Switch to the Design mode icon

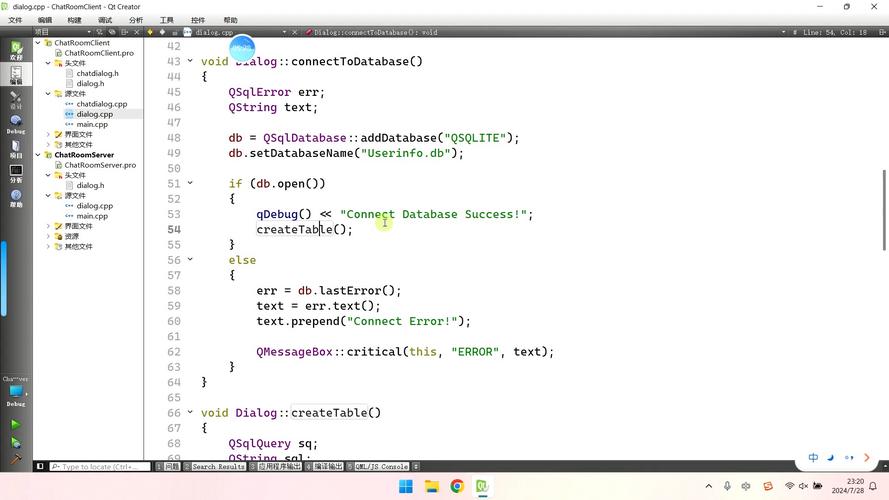[x=16, y=99]
